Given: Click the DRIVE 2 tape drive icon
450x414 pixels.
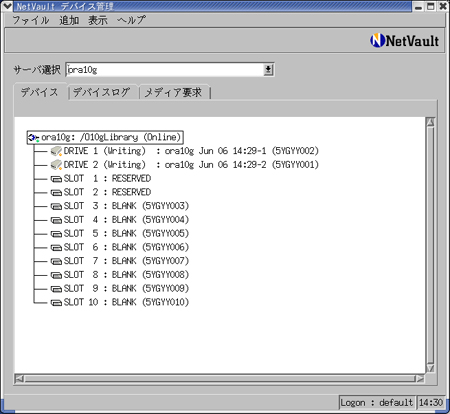Looking at the screenshot, I should point(56,165).
